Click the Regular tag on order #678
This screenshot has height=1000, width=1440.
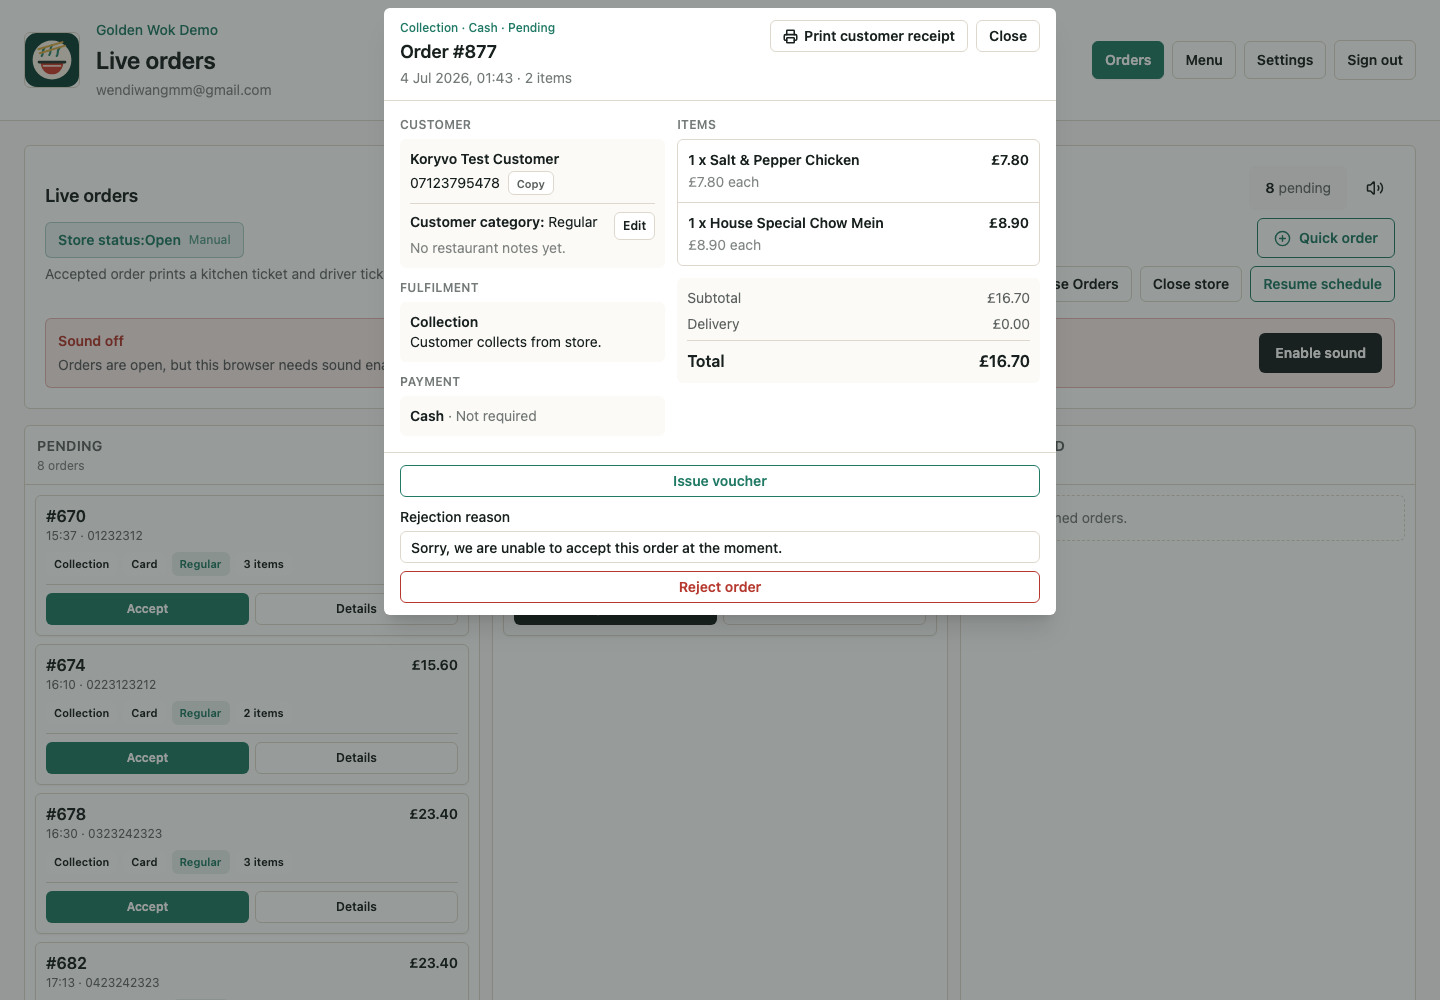pyautogui.click(x=200, y=862)
